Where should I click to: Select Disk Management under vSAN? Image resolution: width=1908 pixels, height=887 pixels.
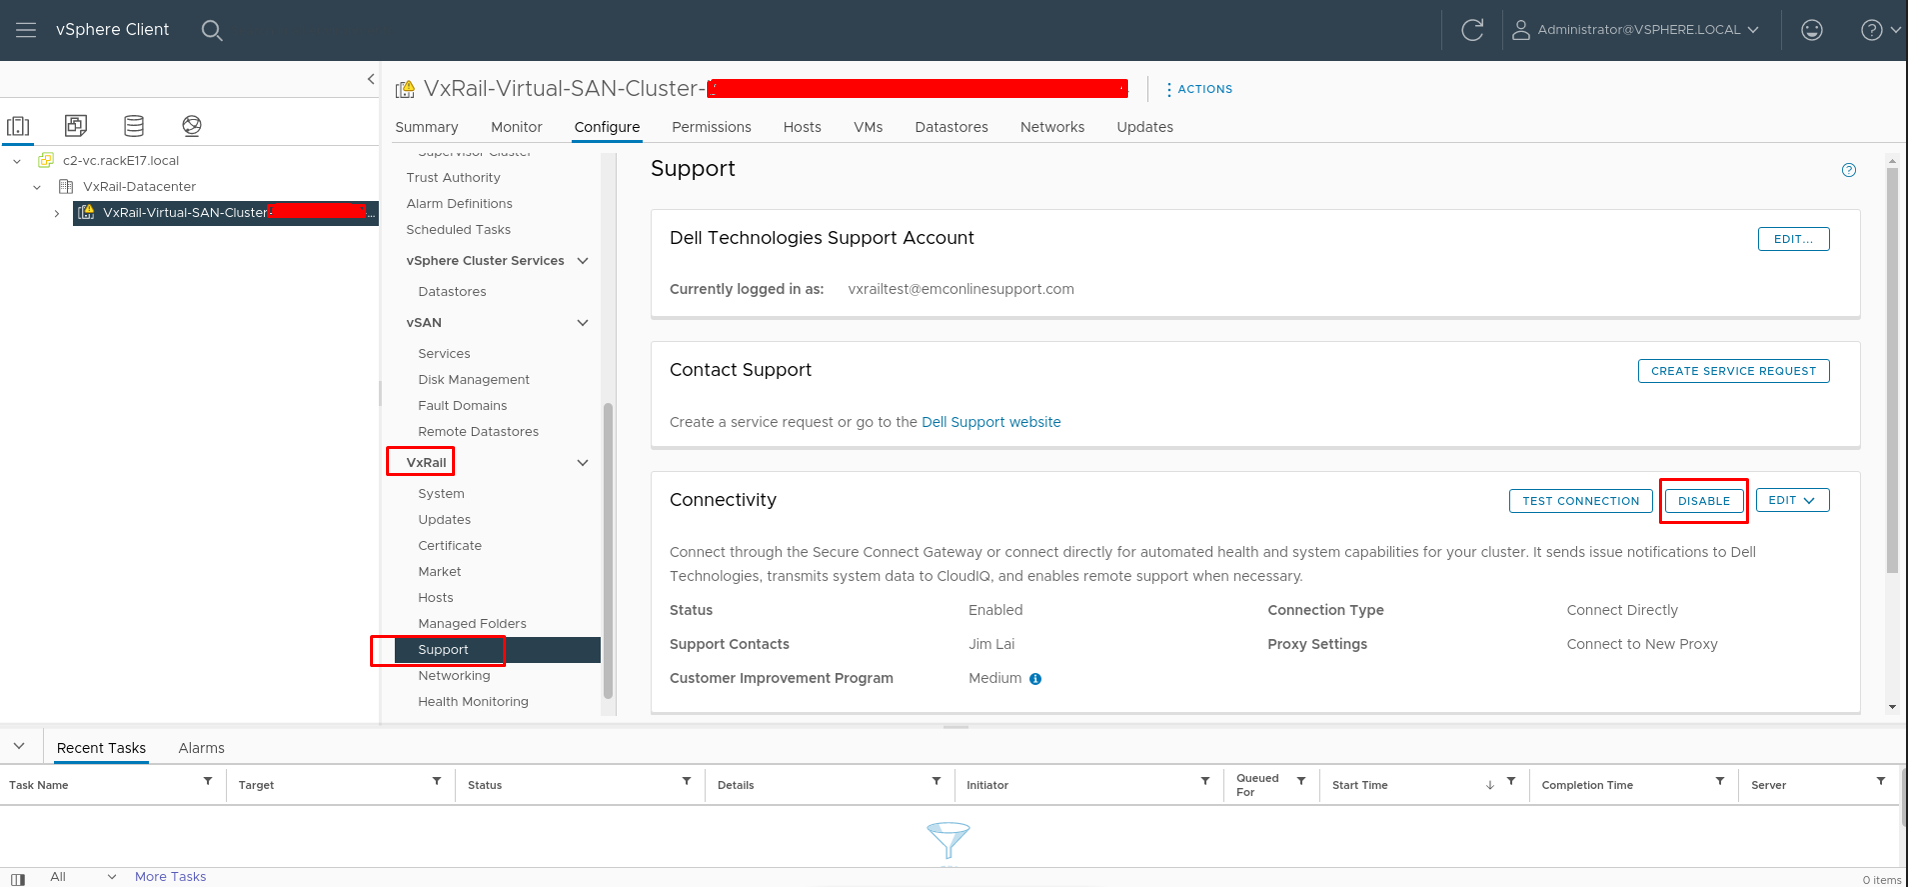pos(474,380)
